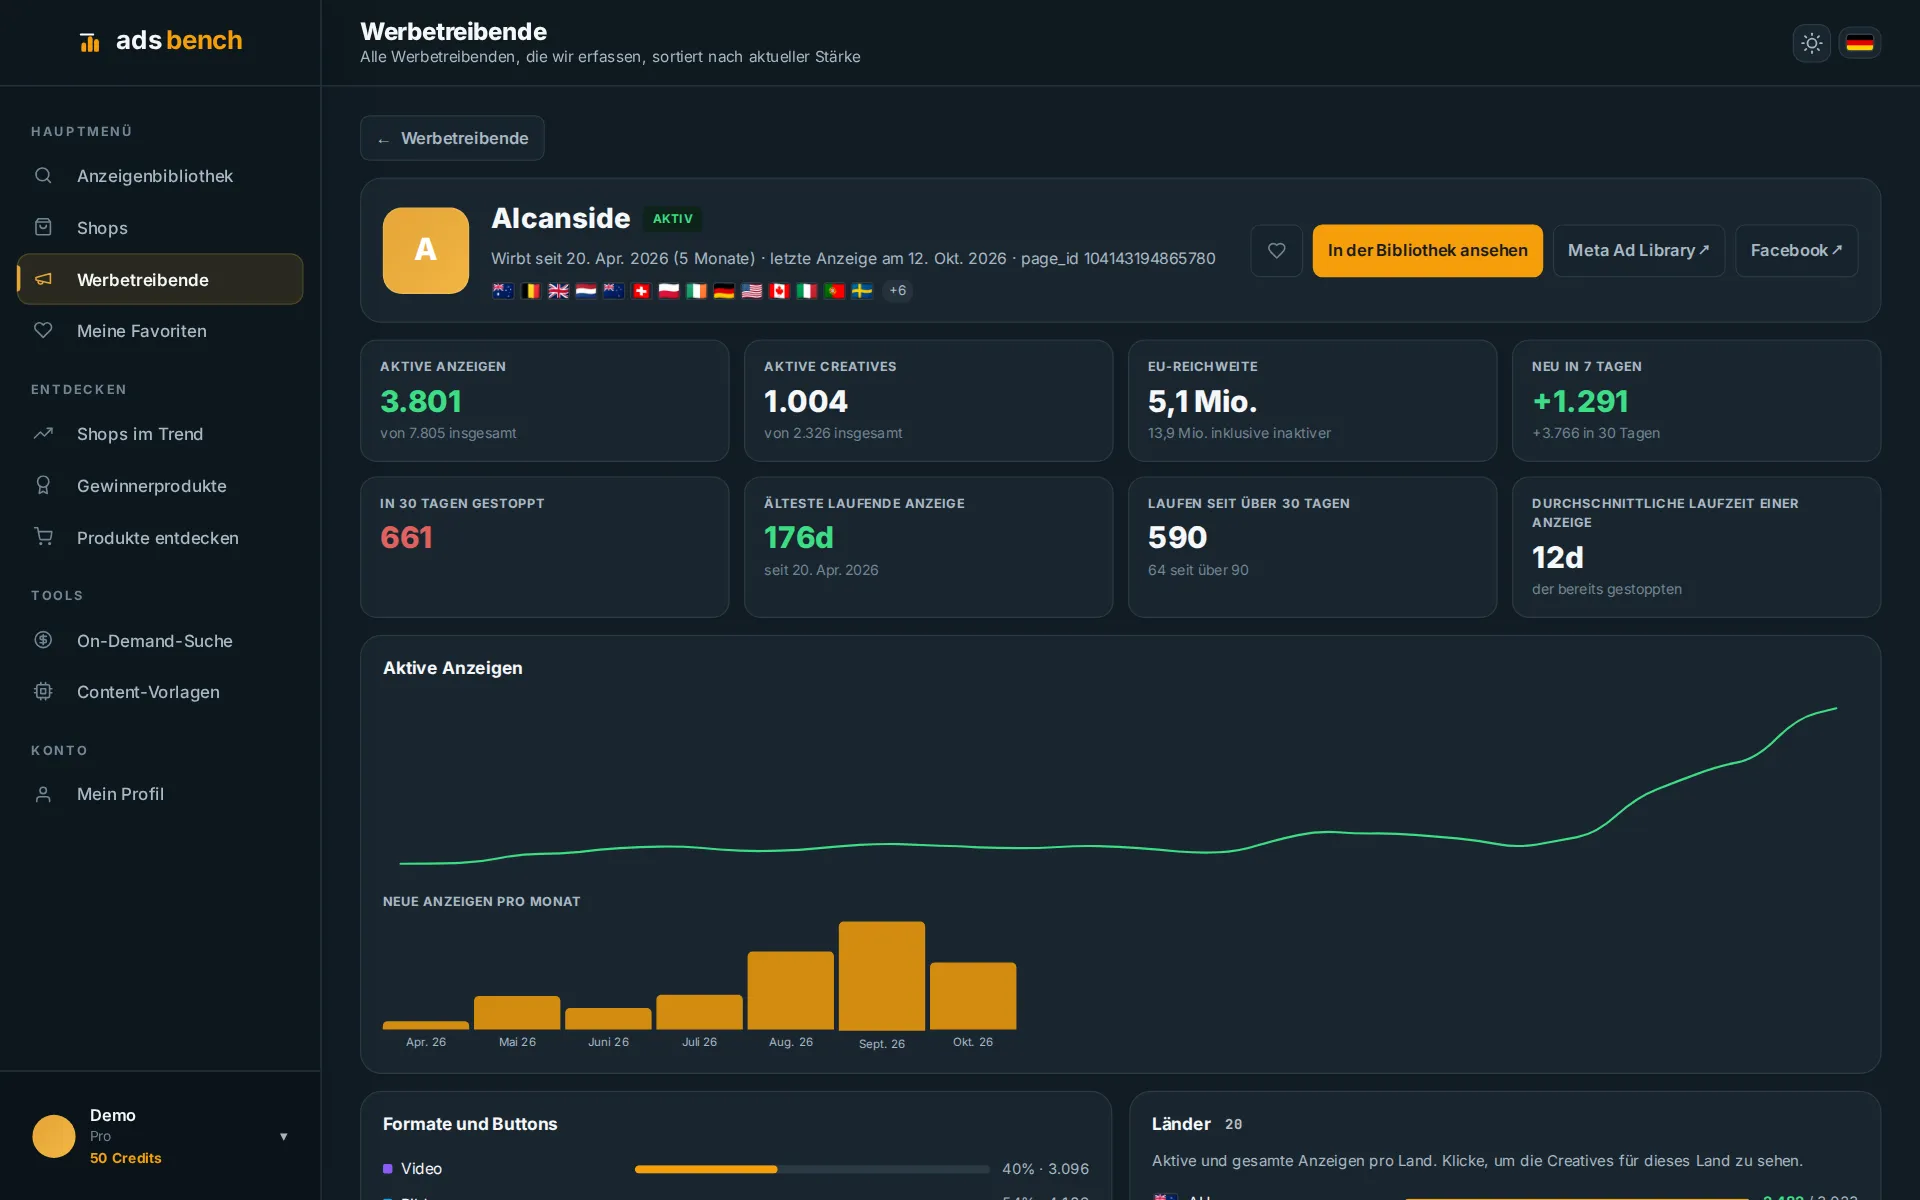The width and height of the screenshot is (1920, 1200).
Task: Click the Content-Vorlagen chip icon
Action: [43, 692]
